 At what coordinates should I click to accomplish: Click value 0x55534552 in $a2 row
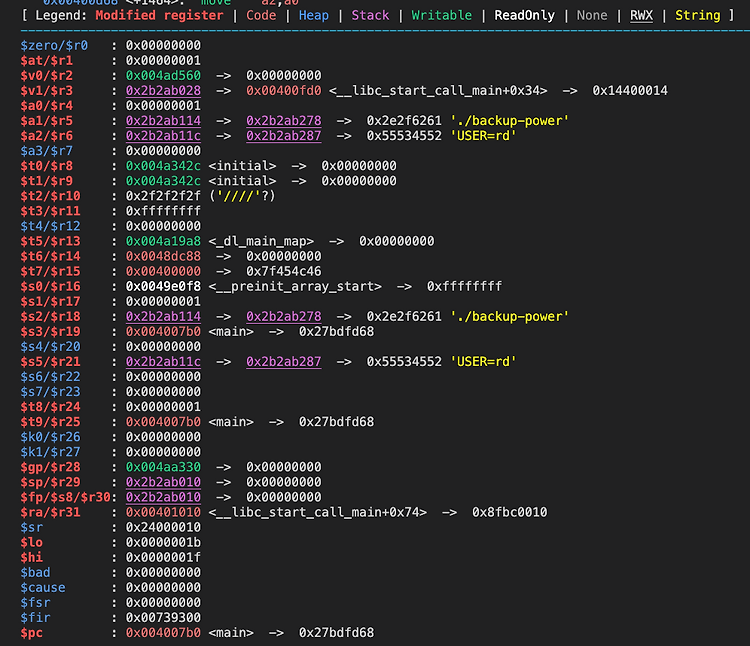(404, 136)
